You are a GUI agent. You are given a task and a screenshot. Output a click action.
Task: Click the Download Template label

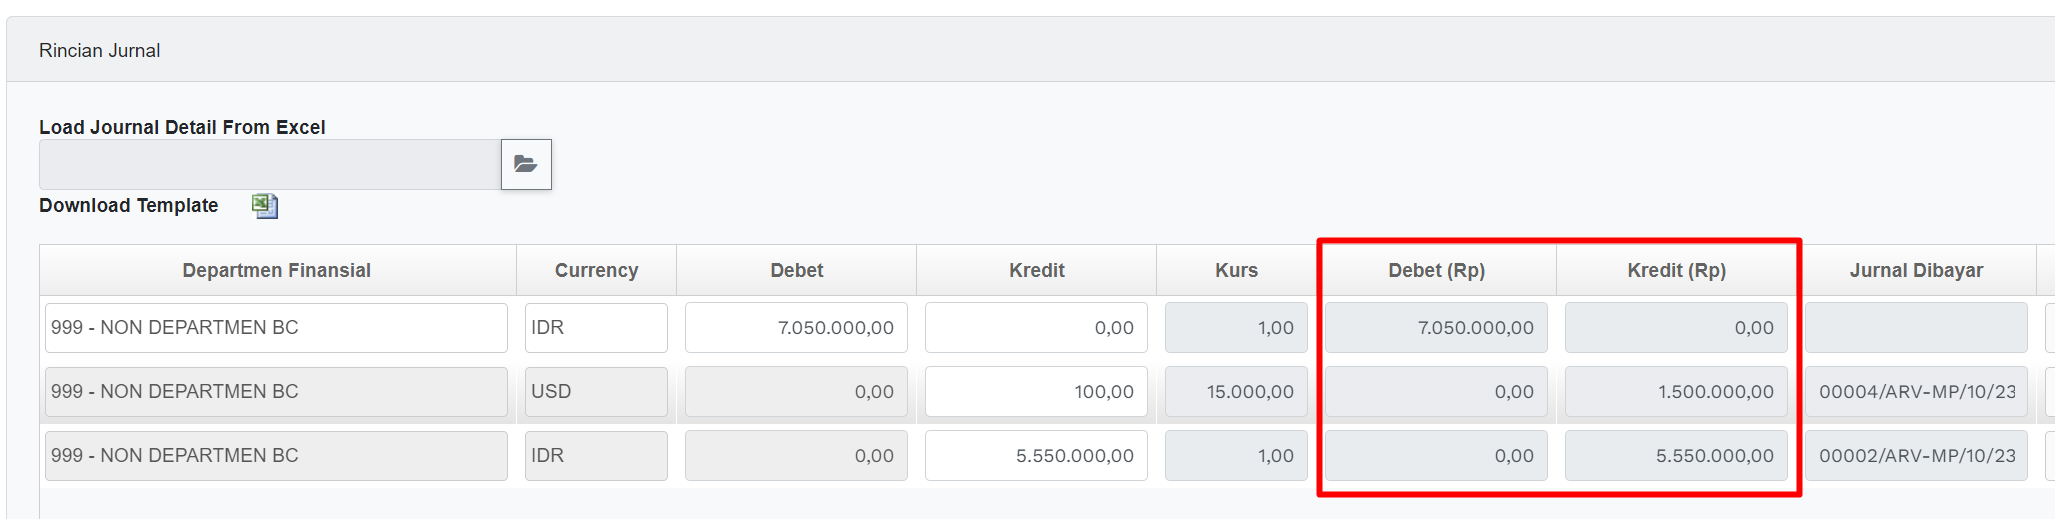[x=128, y=205]
